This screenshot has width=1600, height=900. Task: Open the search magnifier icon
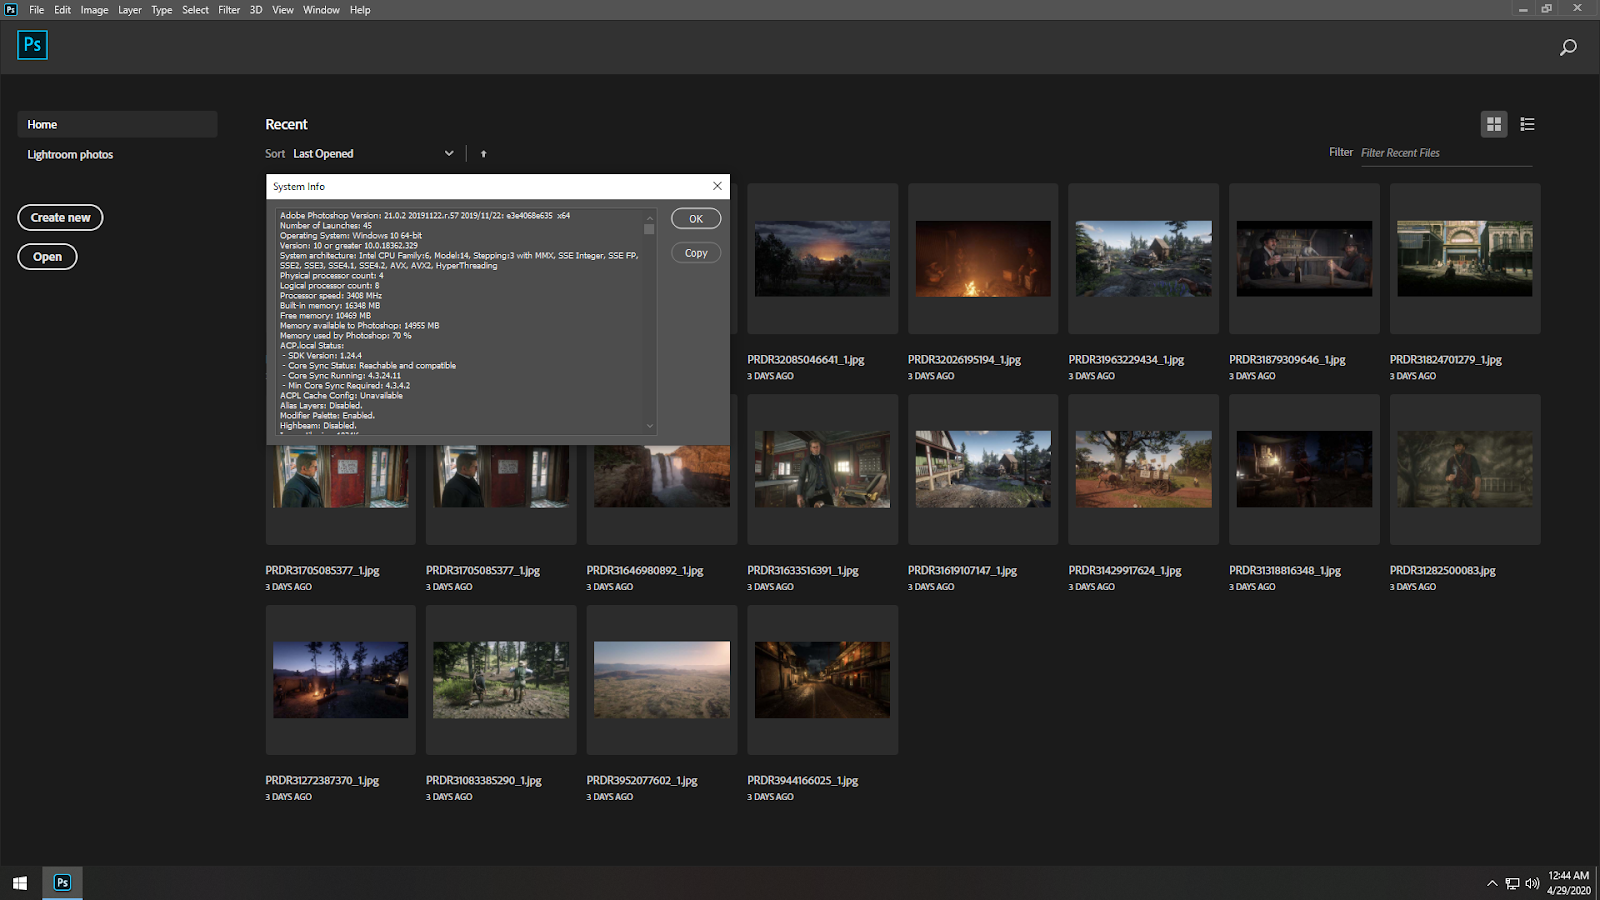tap(1568, 47)
